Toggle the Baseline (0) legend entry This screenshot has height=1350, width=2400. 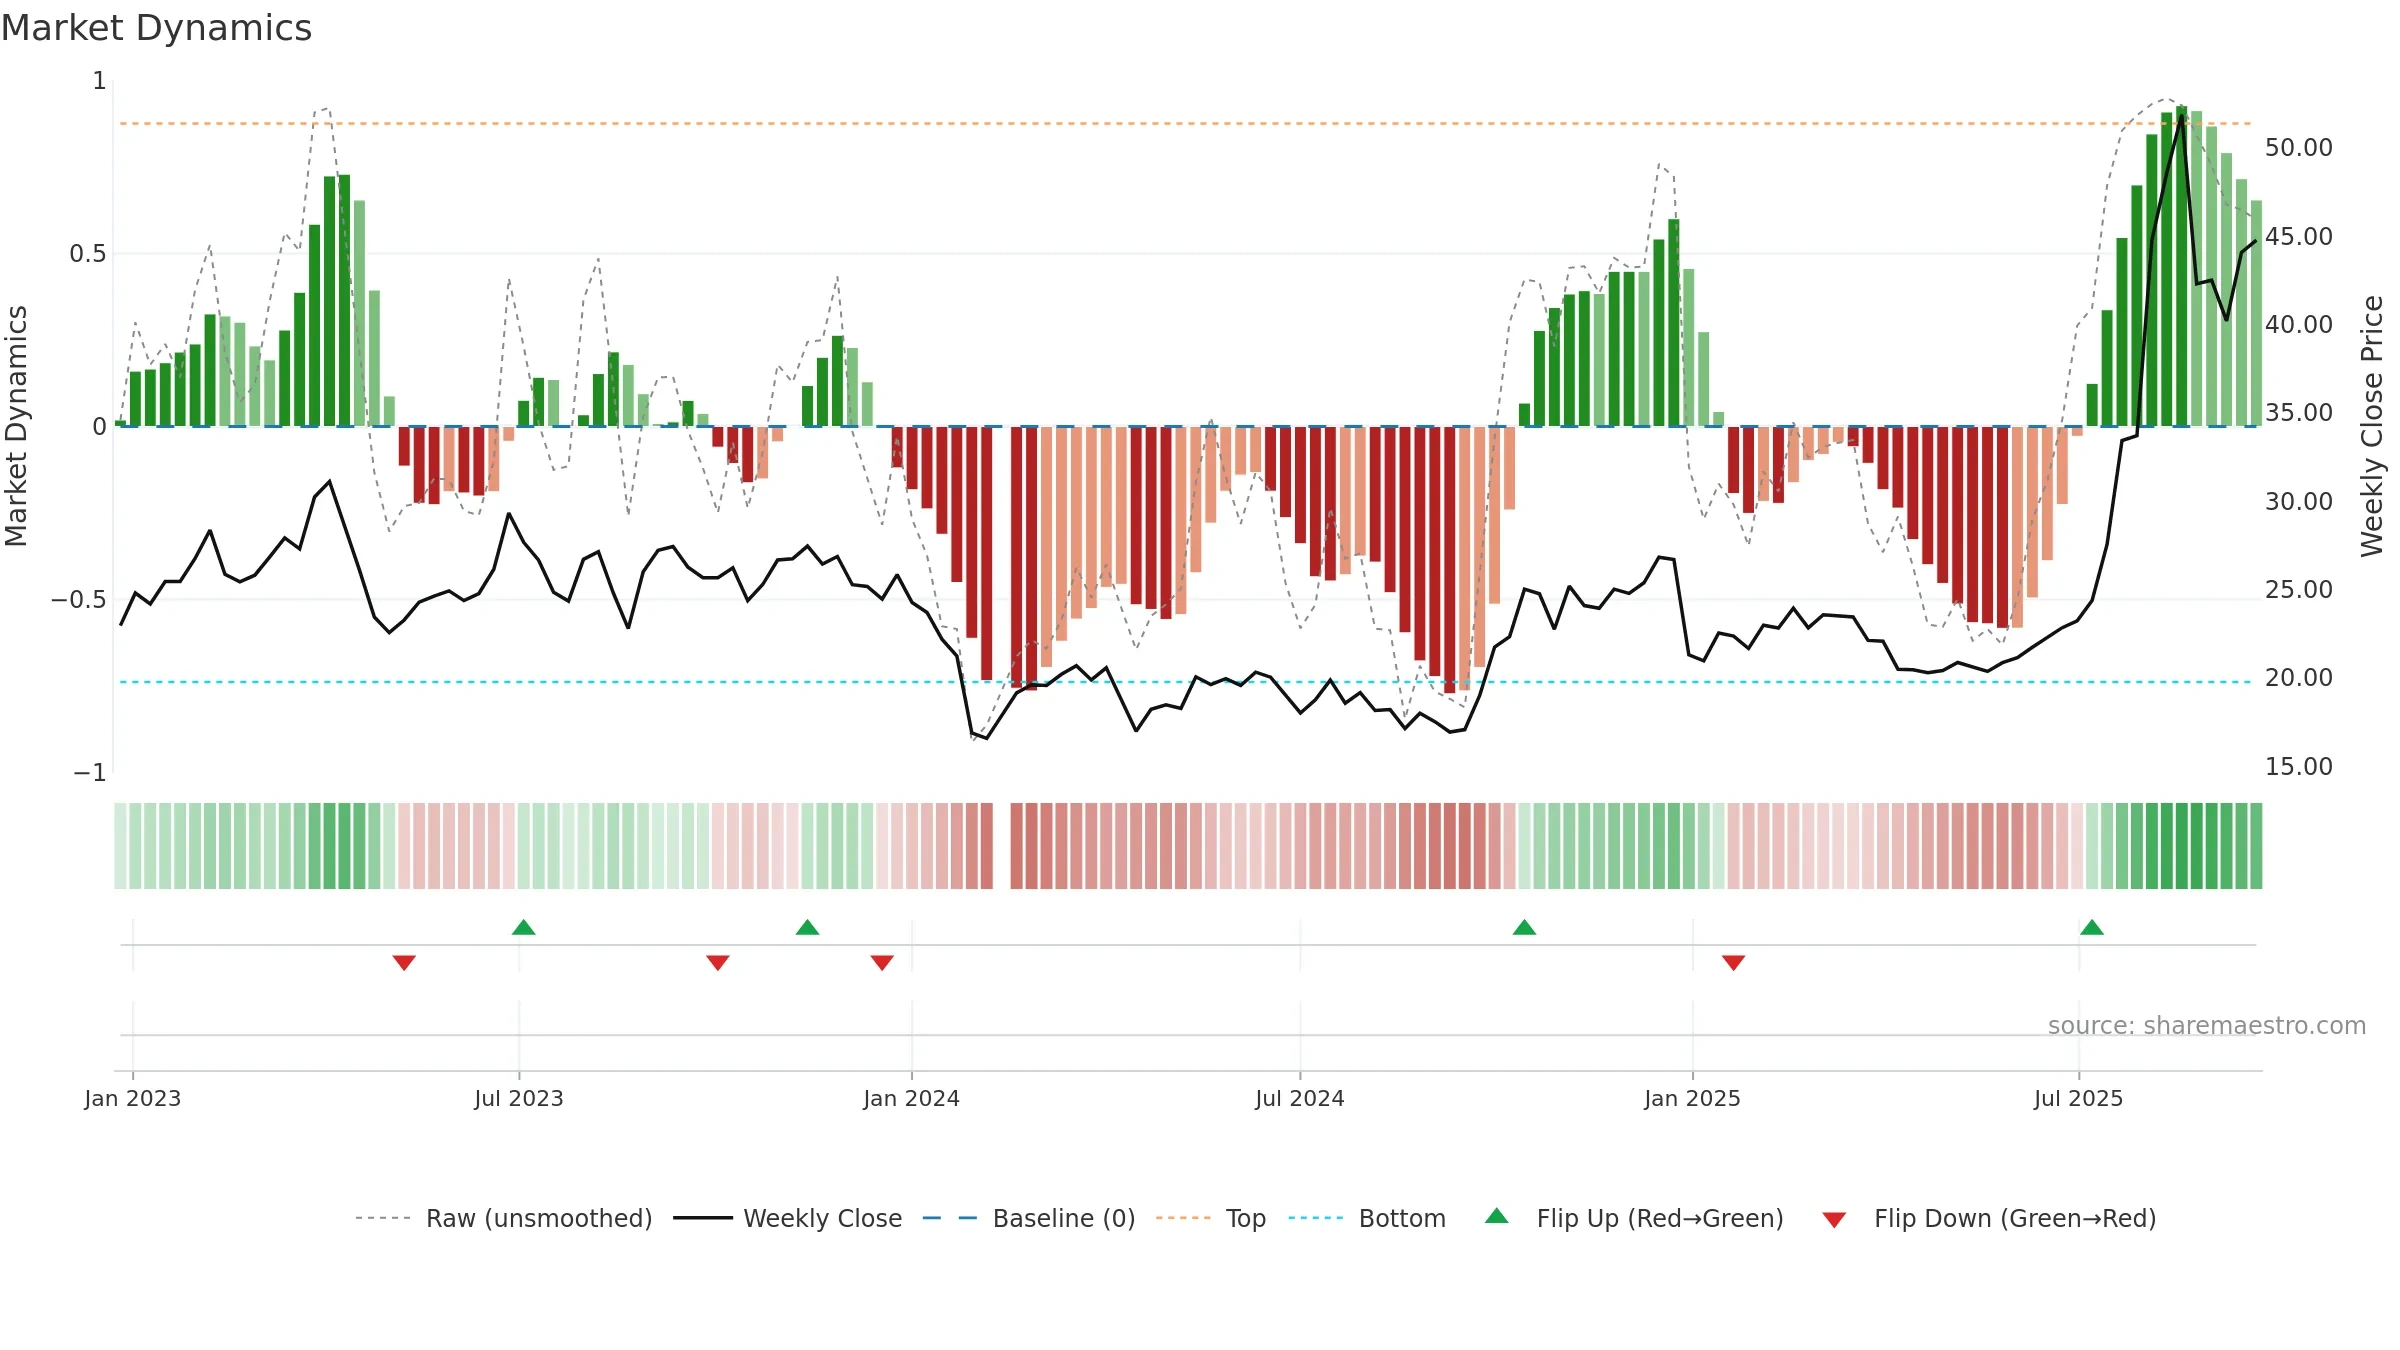(x=1028, y=1218)
